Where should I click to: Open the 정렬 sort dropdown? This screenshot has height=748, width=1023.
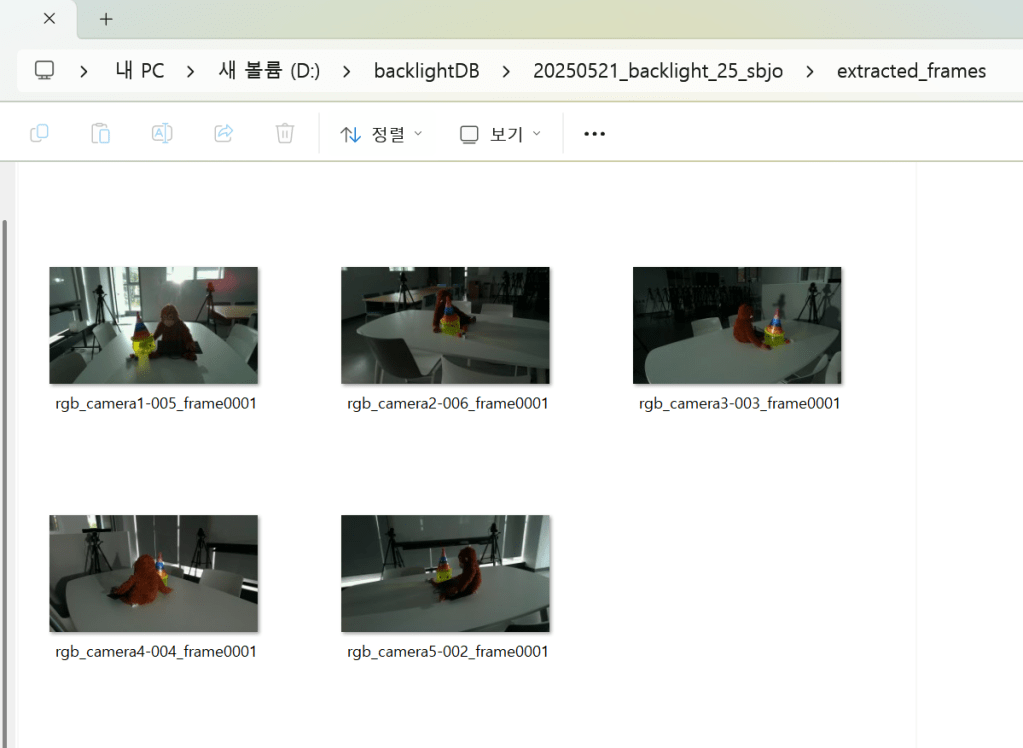coord(381,134)
